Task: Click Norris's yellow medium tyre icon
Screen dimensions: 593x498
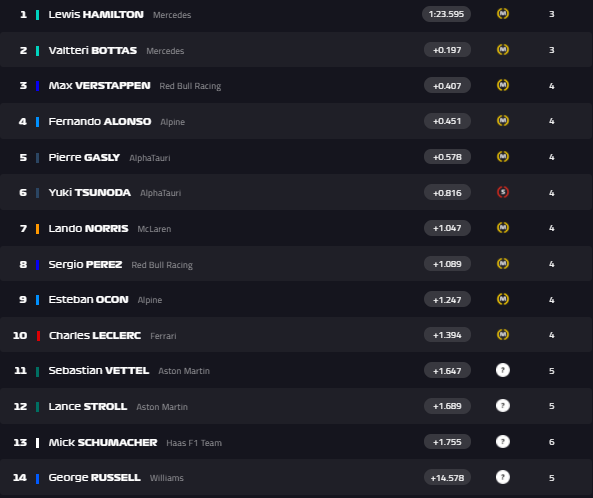Action: (503, 228)
